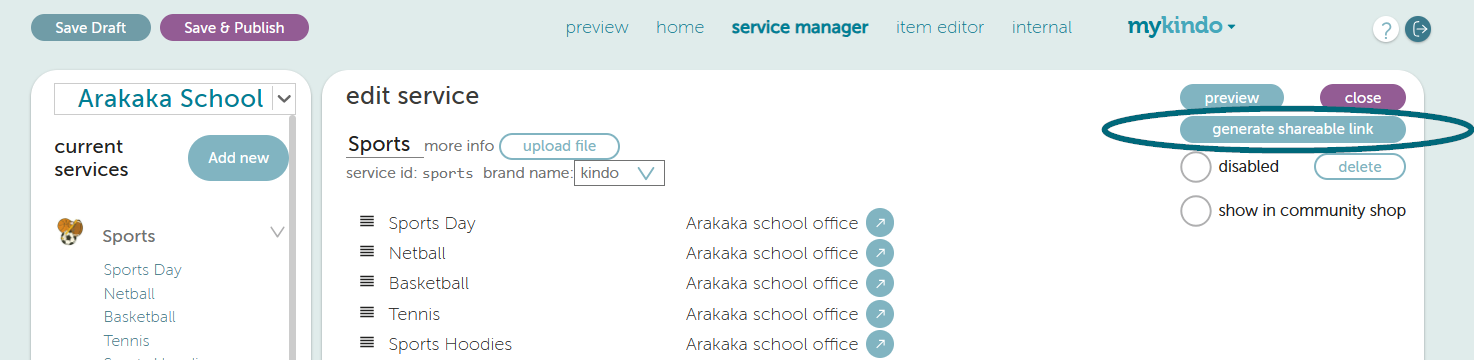Click the Sports balls service icon

coord(68,232)
